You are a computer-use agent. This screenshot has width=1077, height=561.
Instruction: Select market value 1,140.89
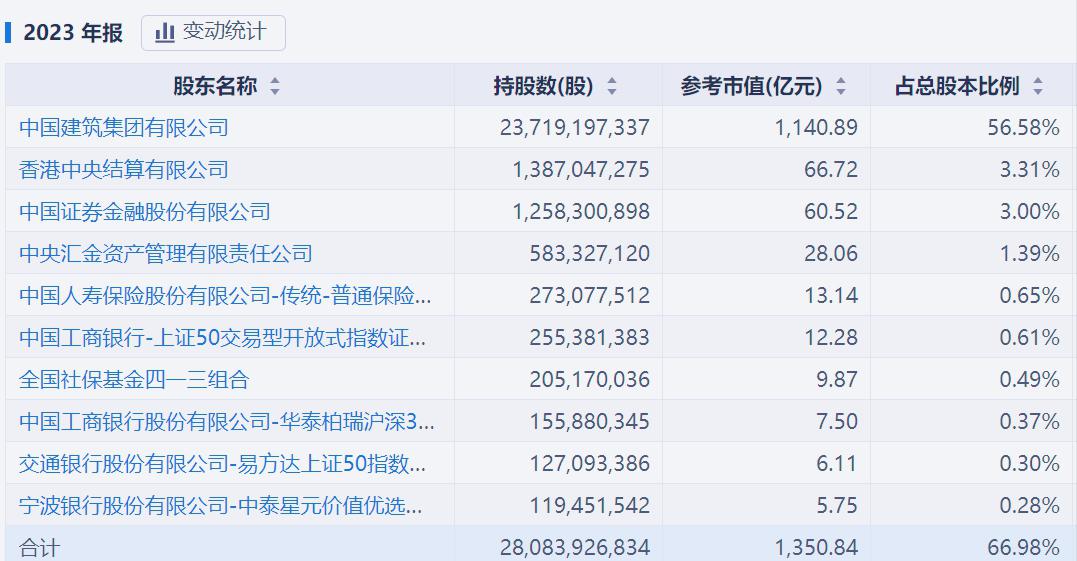point(816,128)
